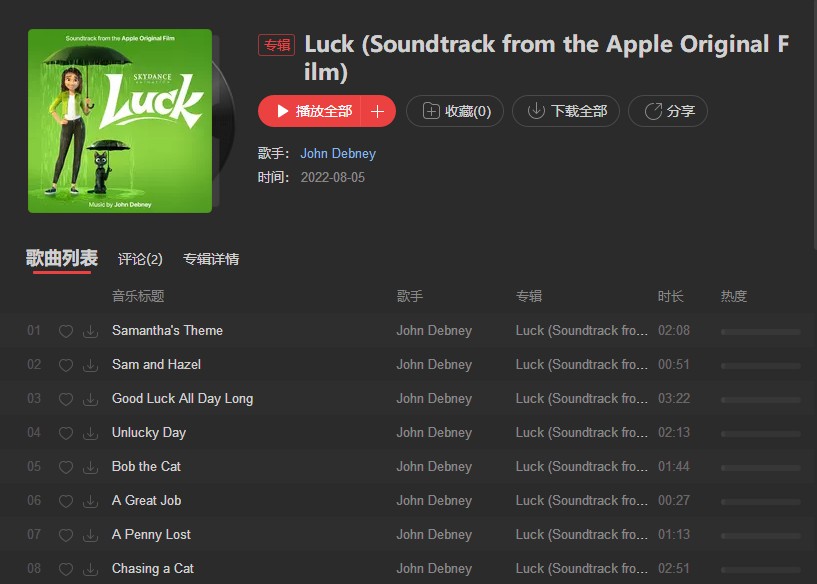Open the album link in the Unlucky Day row
This screenshot has width=817, height=584.
[581, 432]
